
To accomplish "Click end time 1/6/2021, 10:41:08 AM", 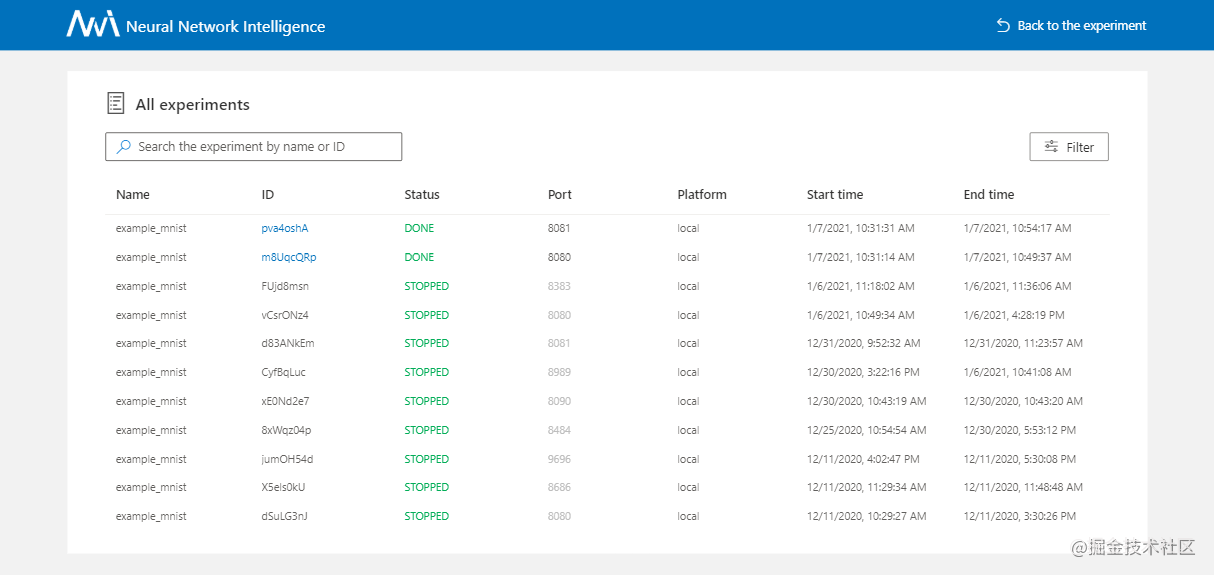I will (1017, 372).
